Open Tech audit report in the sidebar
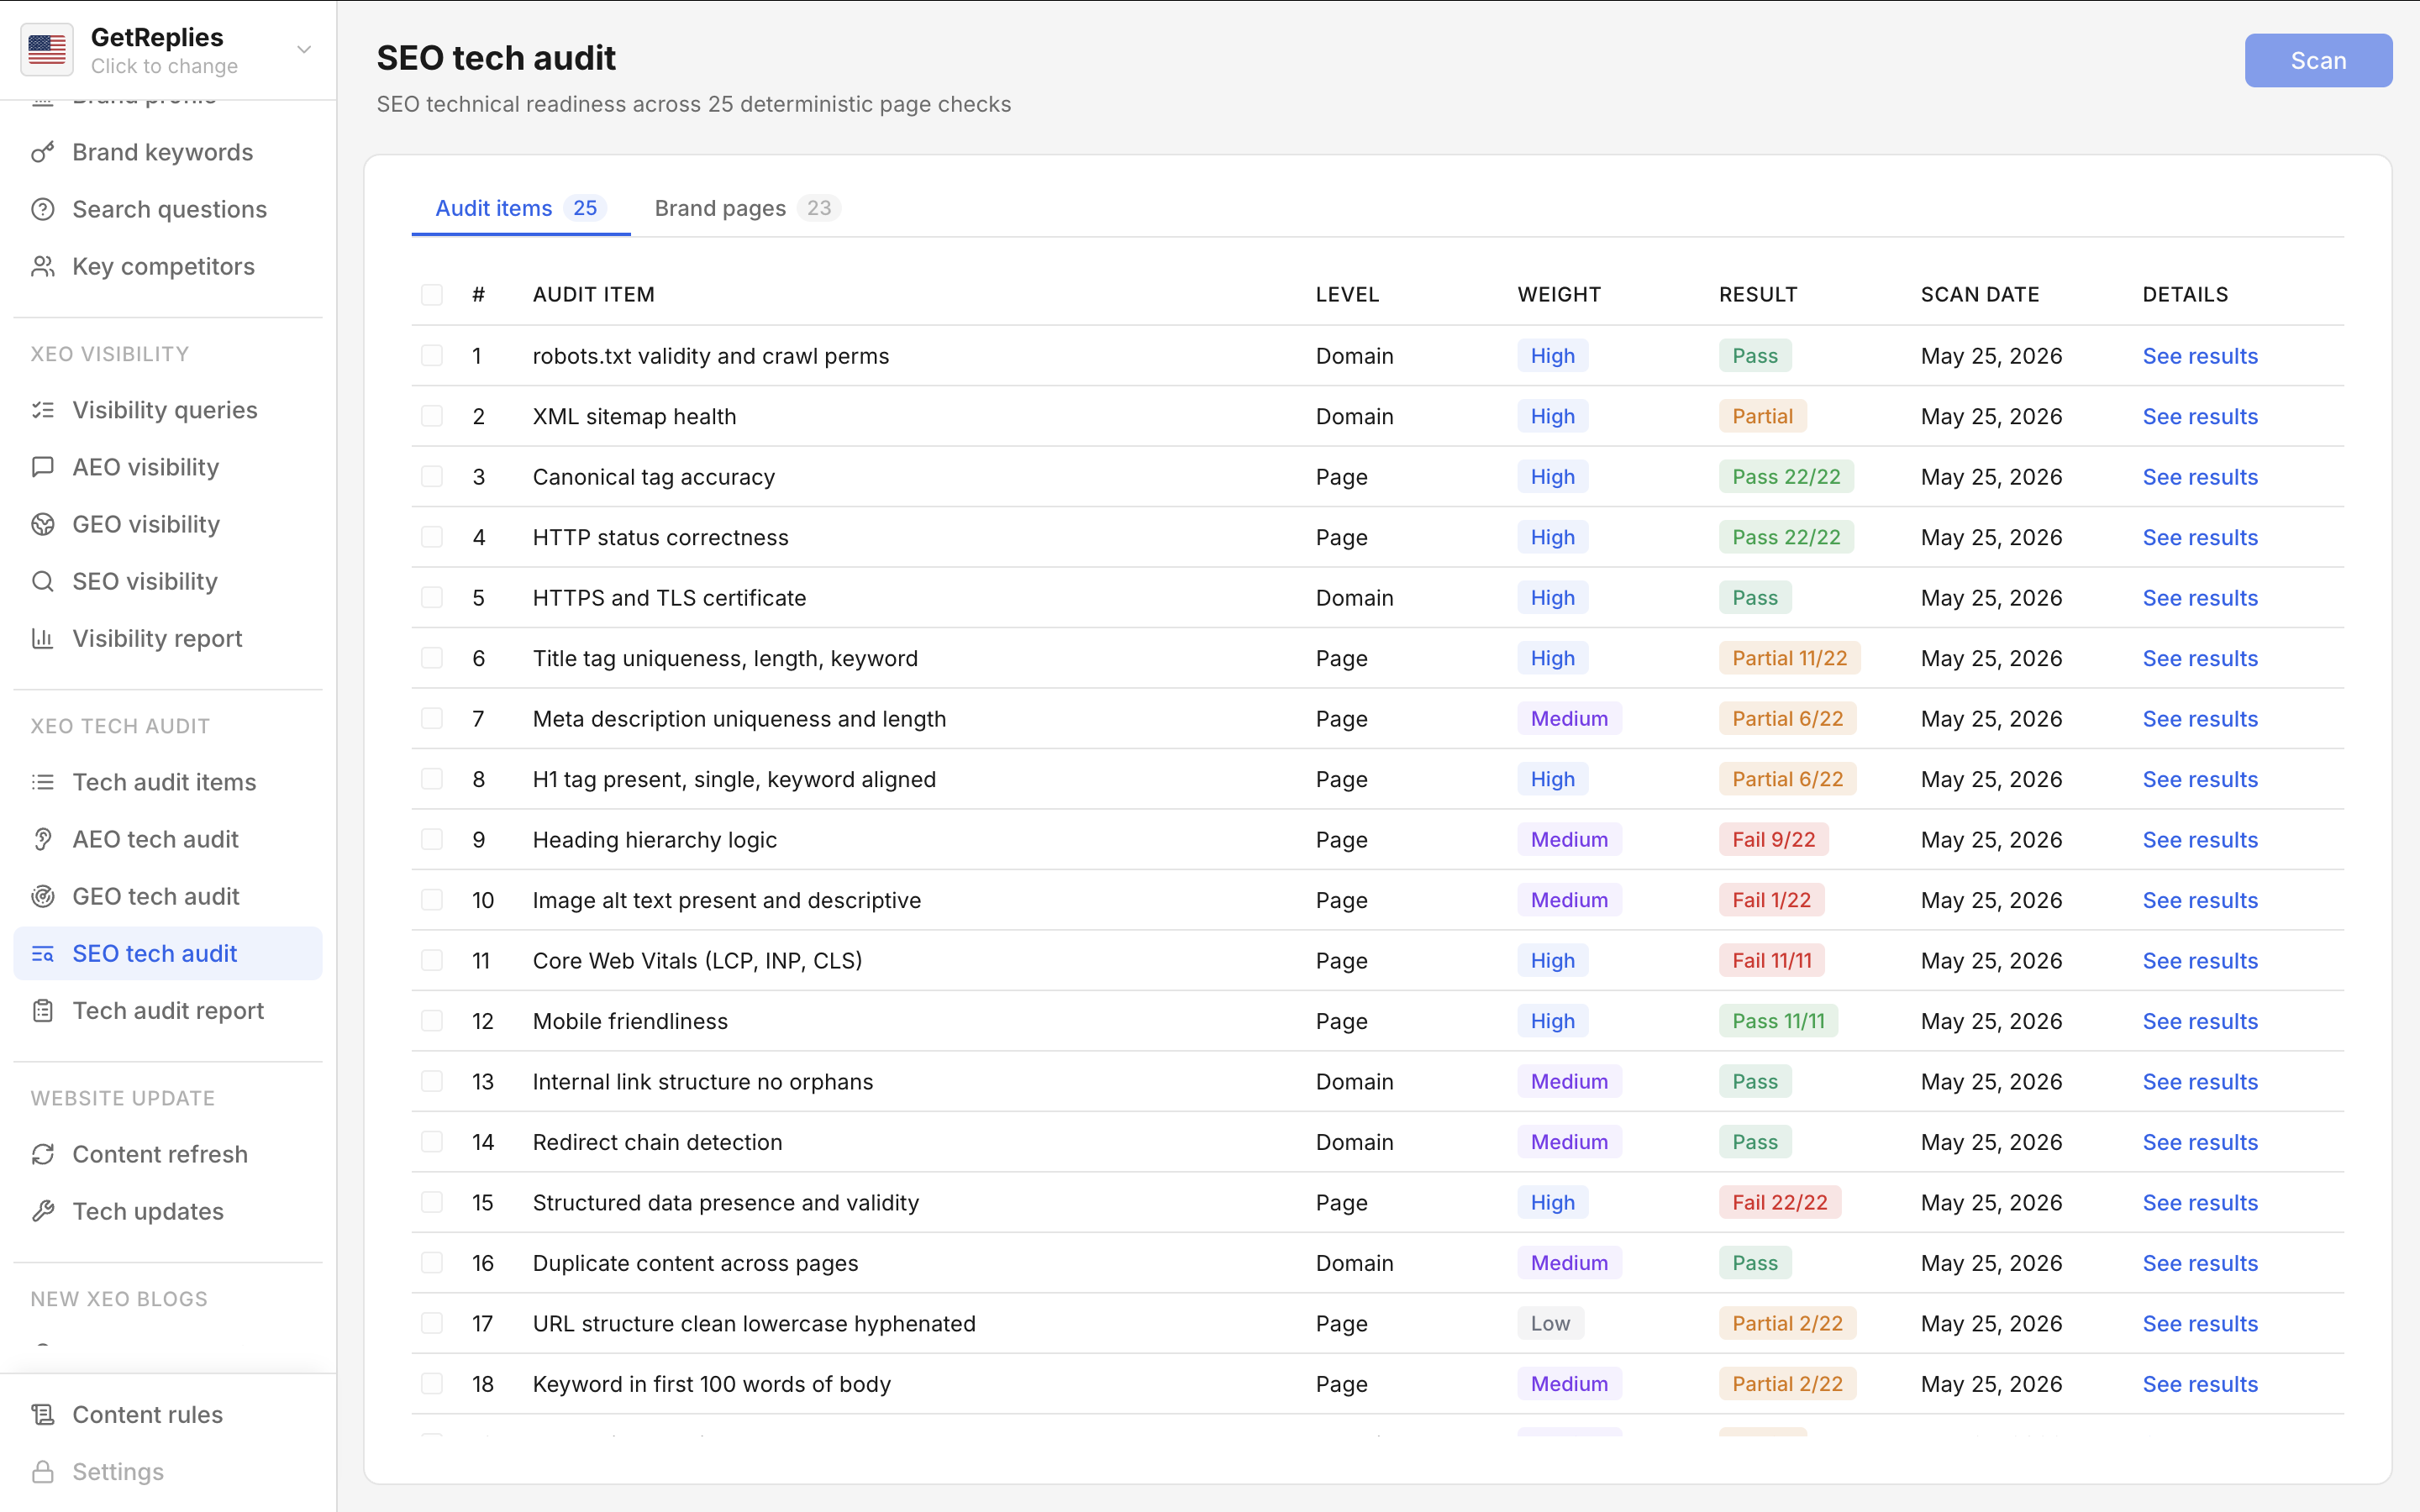Viewport: 2420px width, 1512px height. coord(168,1011)
